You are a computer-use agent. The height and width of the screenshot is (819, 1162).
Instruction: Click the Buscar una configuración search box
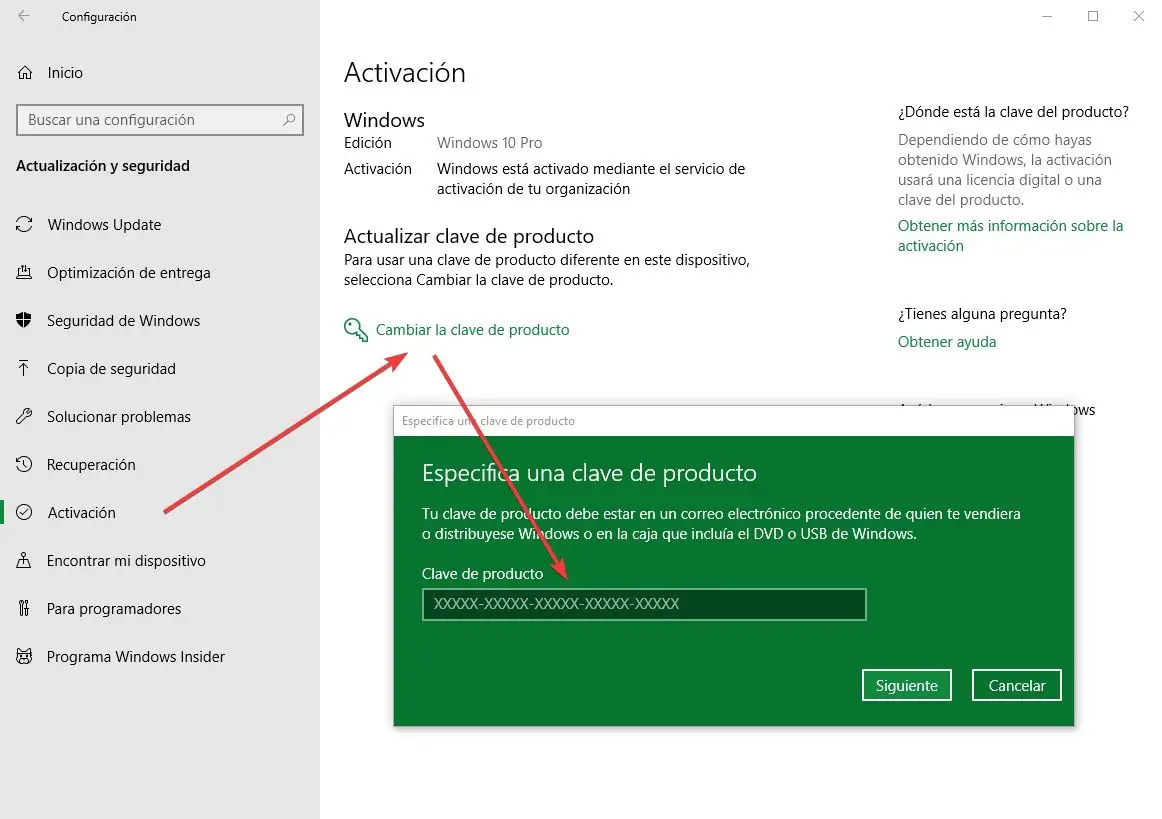(159, 120)
